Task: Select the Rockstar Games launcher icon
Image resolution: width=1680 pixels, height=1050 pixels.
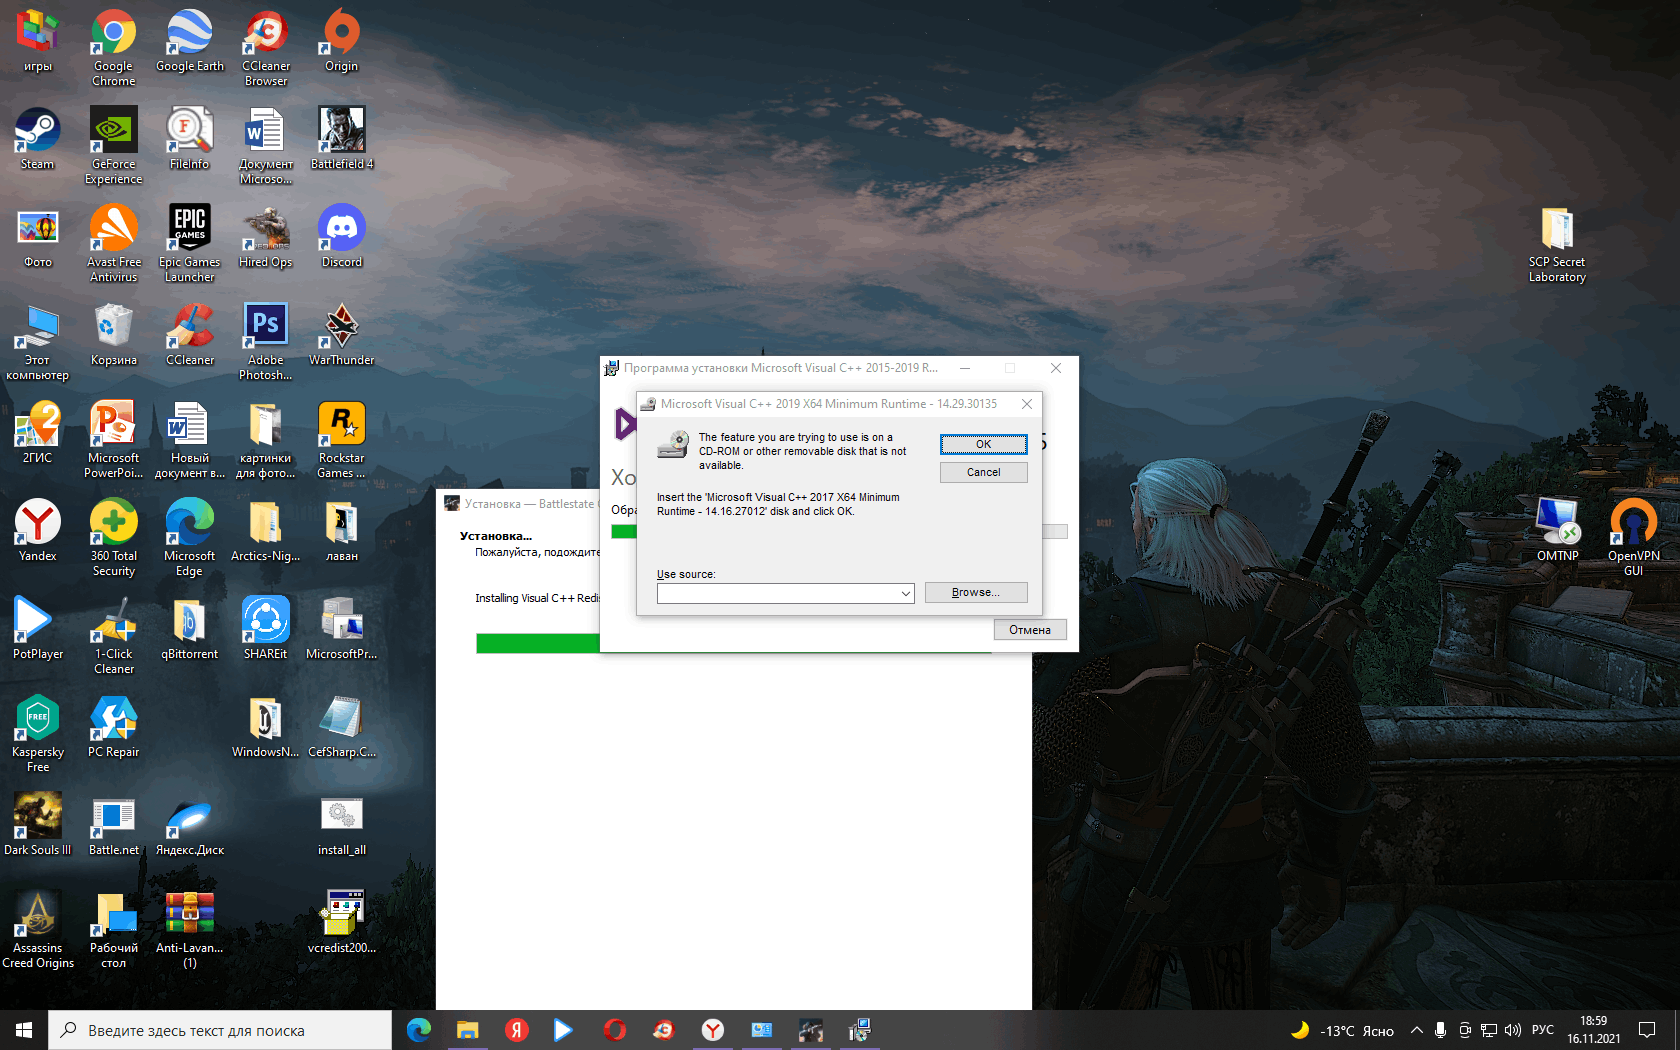Action: [342, 439]
